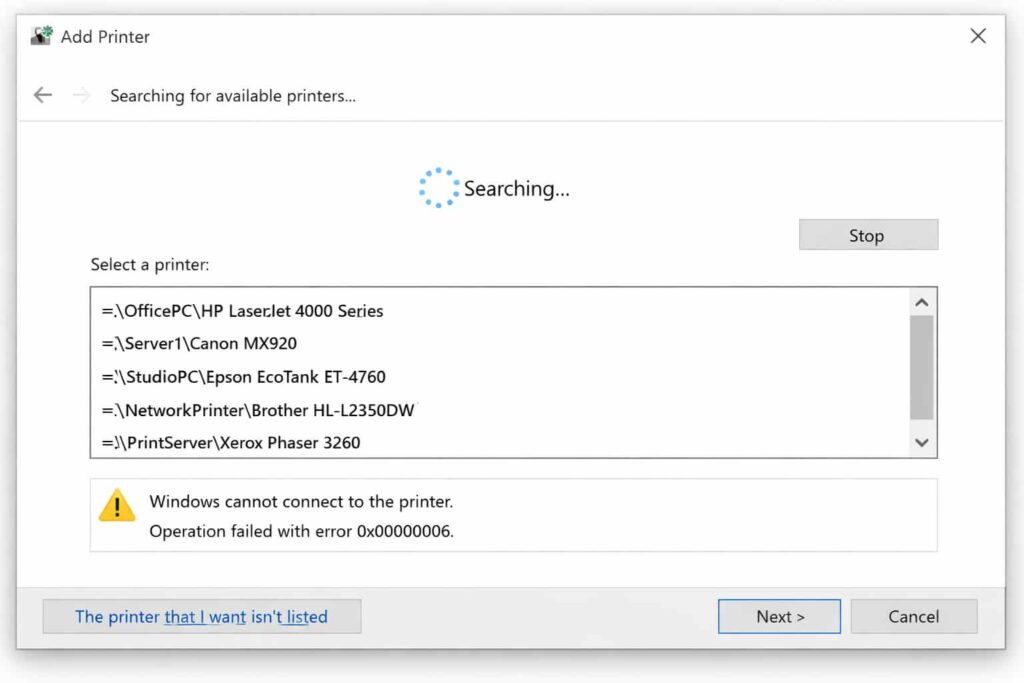Image resolution: width=1024 pixels, height=683 pixels.
Task: Click "The printer that I want isn't listed"
Action: tap(201, 617)
